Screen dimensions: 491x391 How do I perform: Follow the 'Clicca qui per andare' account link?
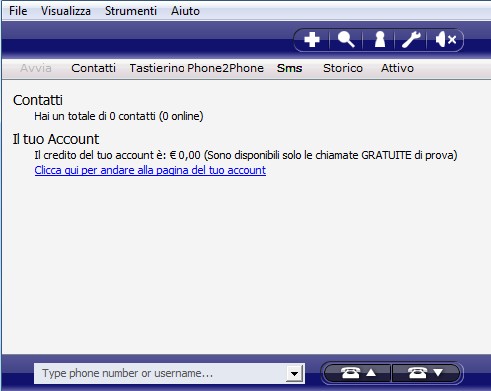point(150,170)
